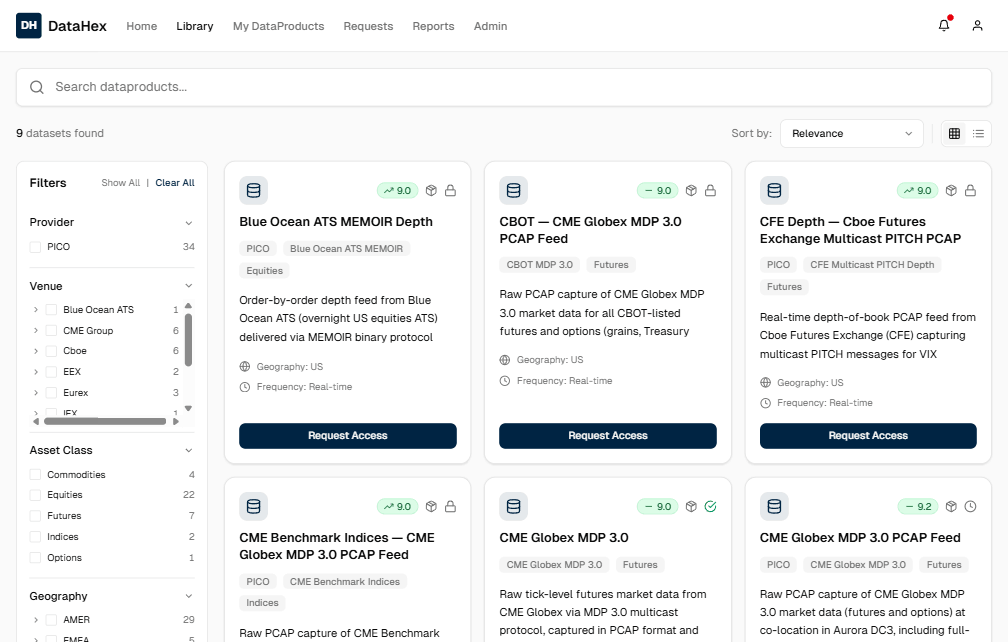The height and width of the screenshot is (642, 1008).
Task: Click database icon on CFE Depth card
Action: coord(774,190)
